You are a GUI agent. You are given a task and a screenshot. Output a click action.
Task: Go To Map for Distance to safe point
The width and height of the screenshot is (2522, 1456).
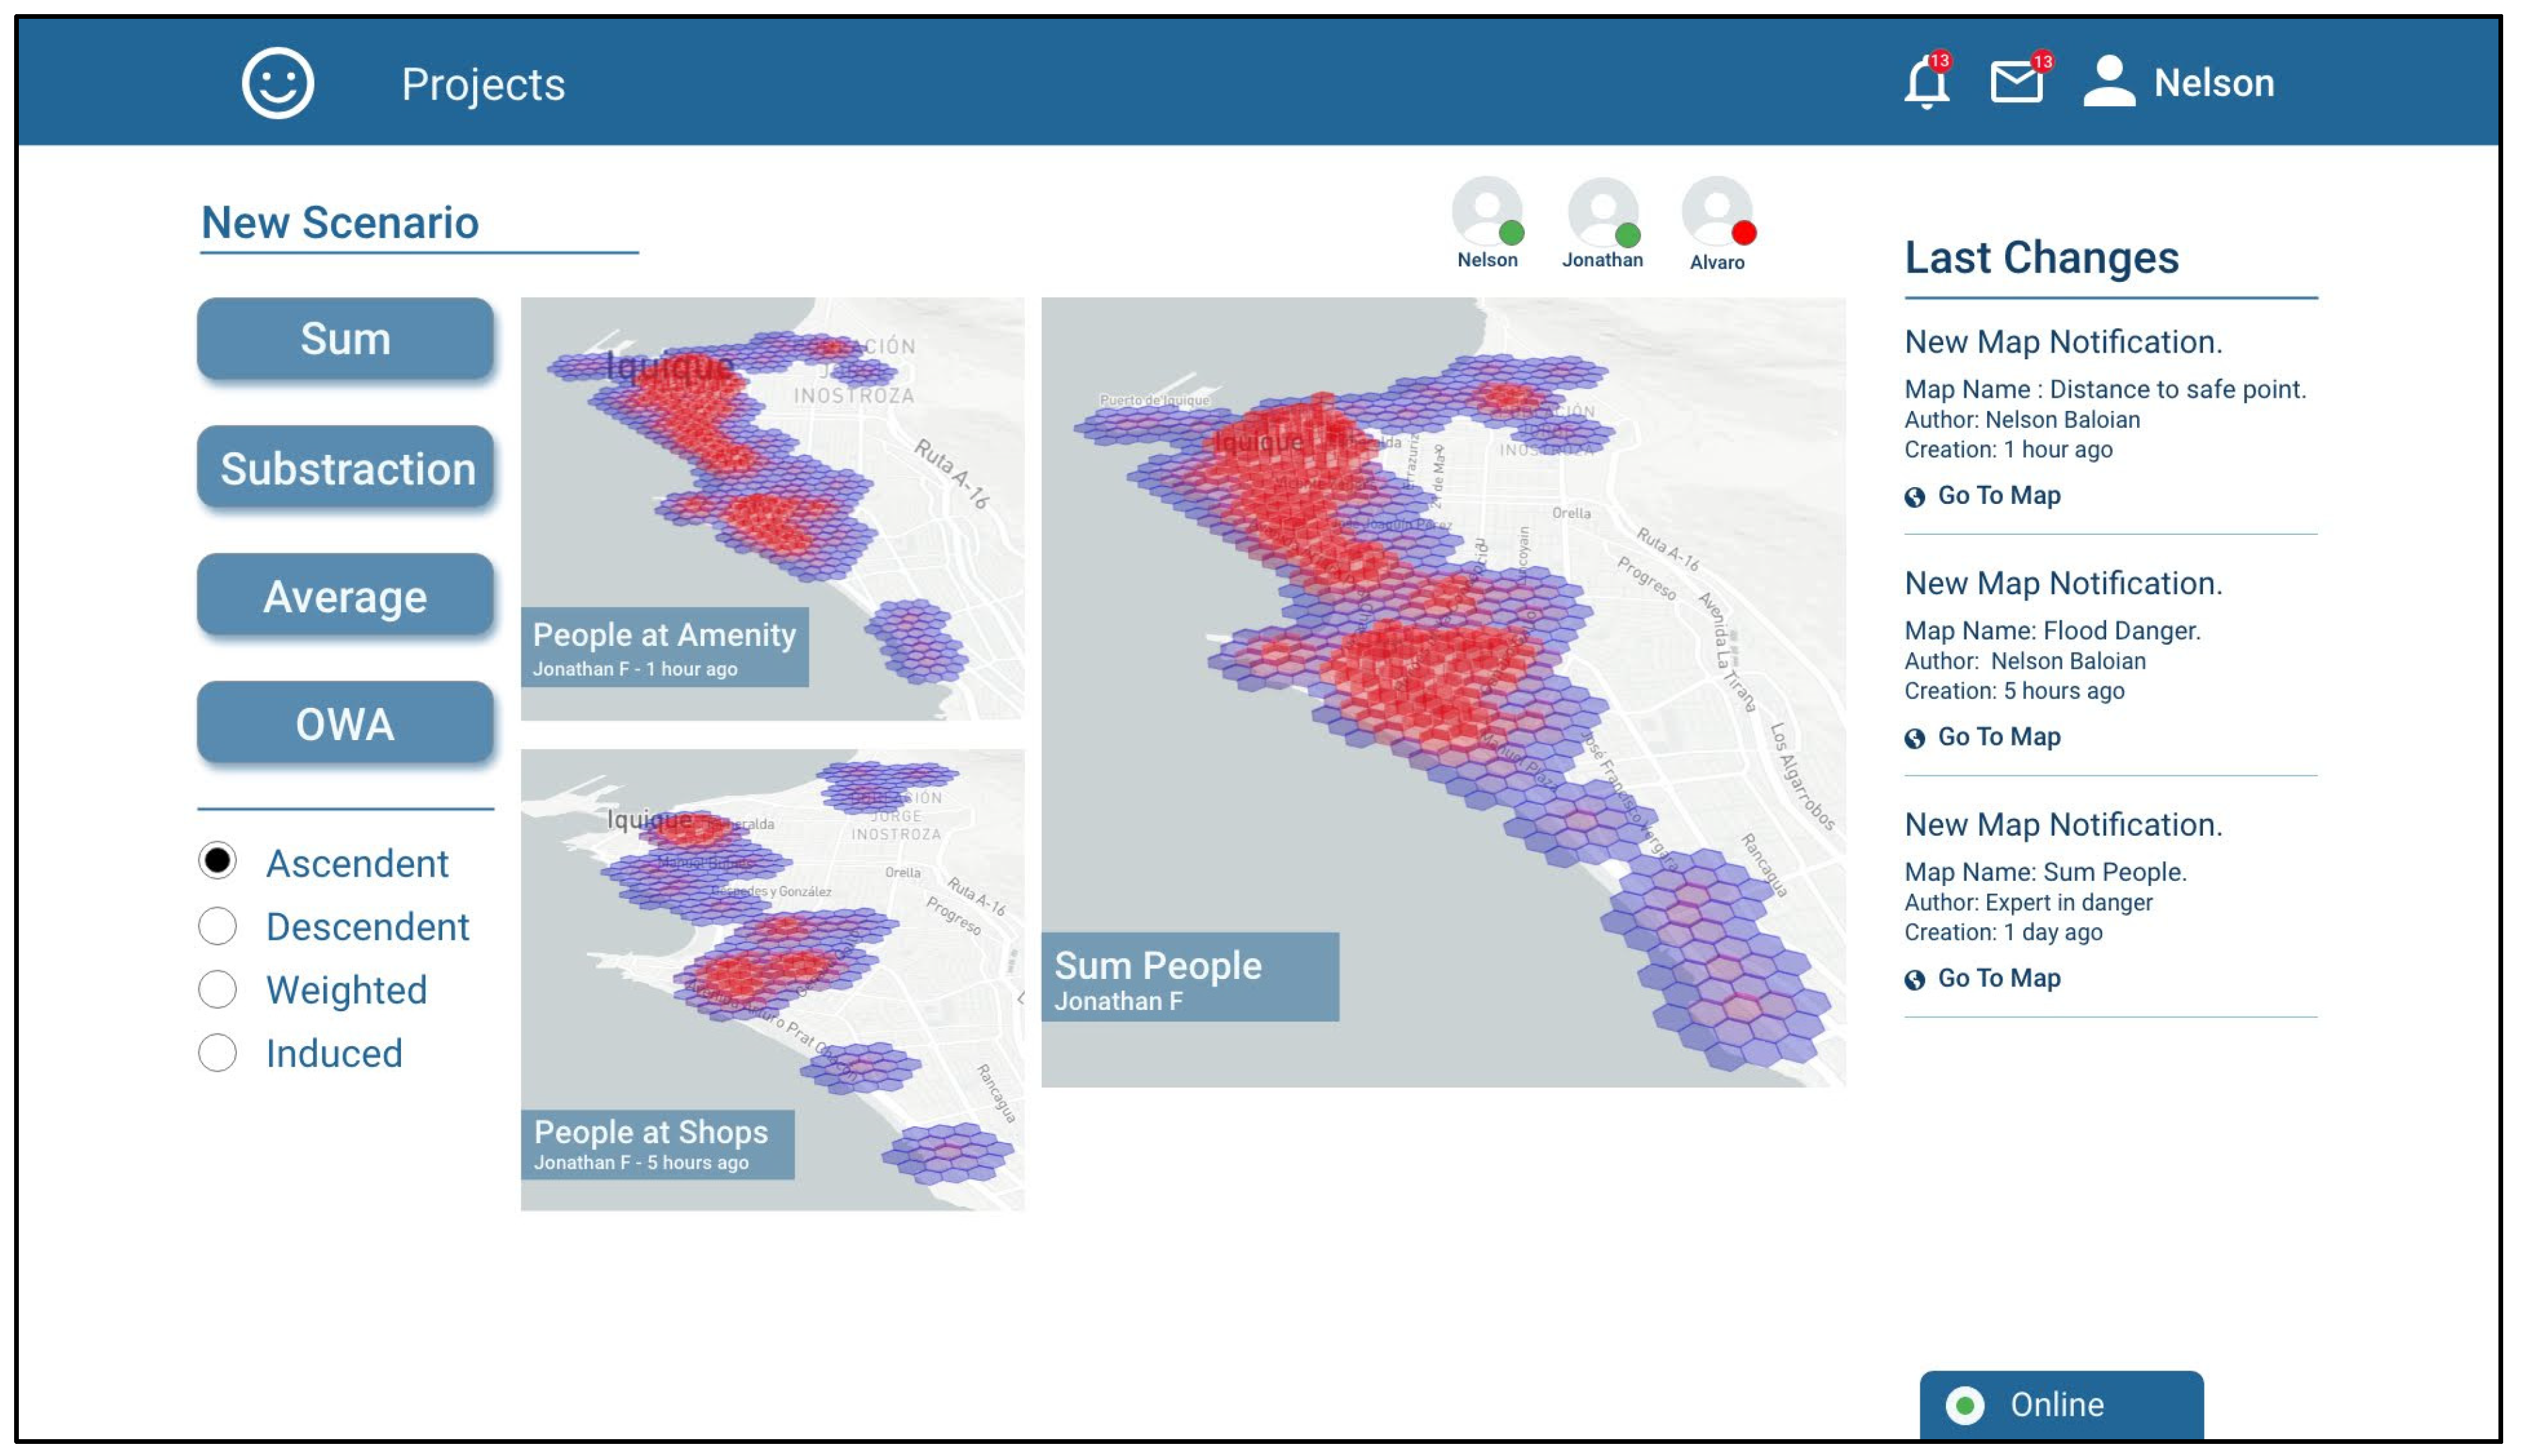[1997, 495]
